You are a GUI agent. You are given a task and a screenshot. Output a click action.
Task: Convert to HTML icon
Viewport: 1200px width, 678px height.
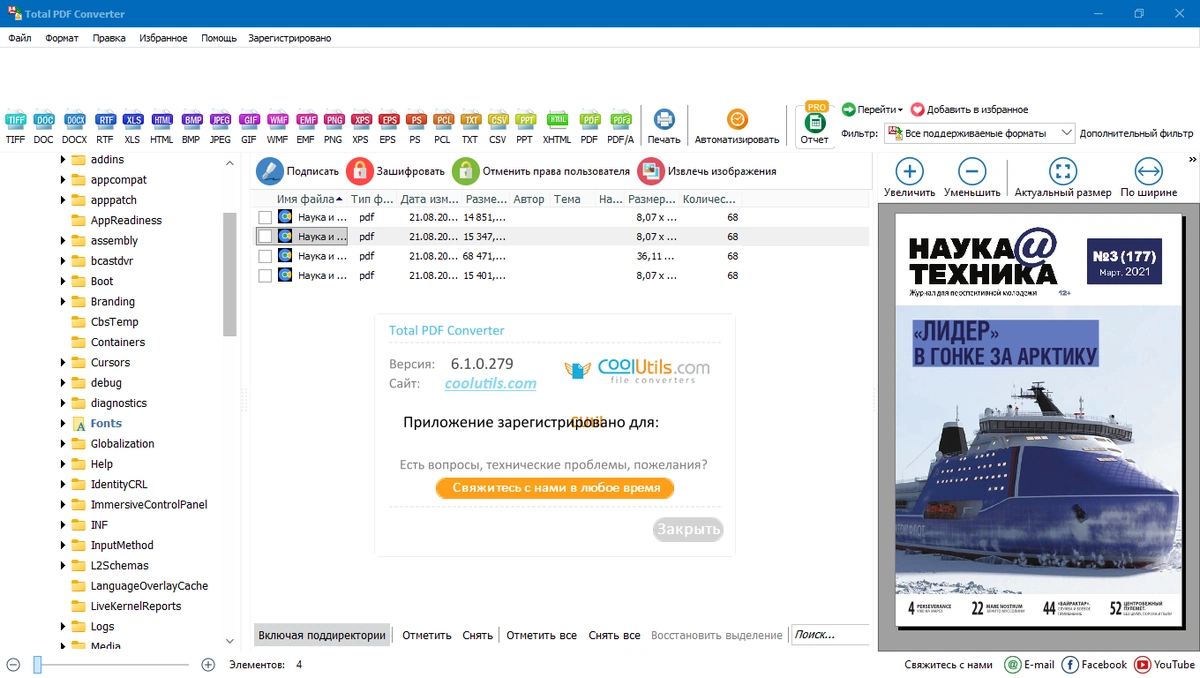click(162, 126)
